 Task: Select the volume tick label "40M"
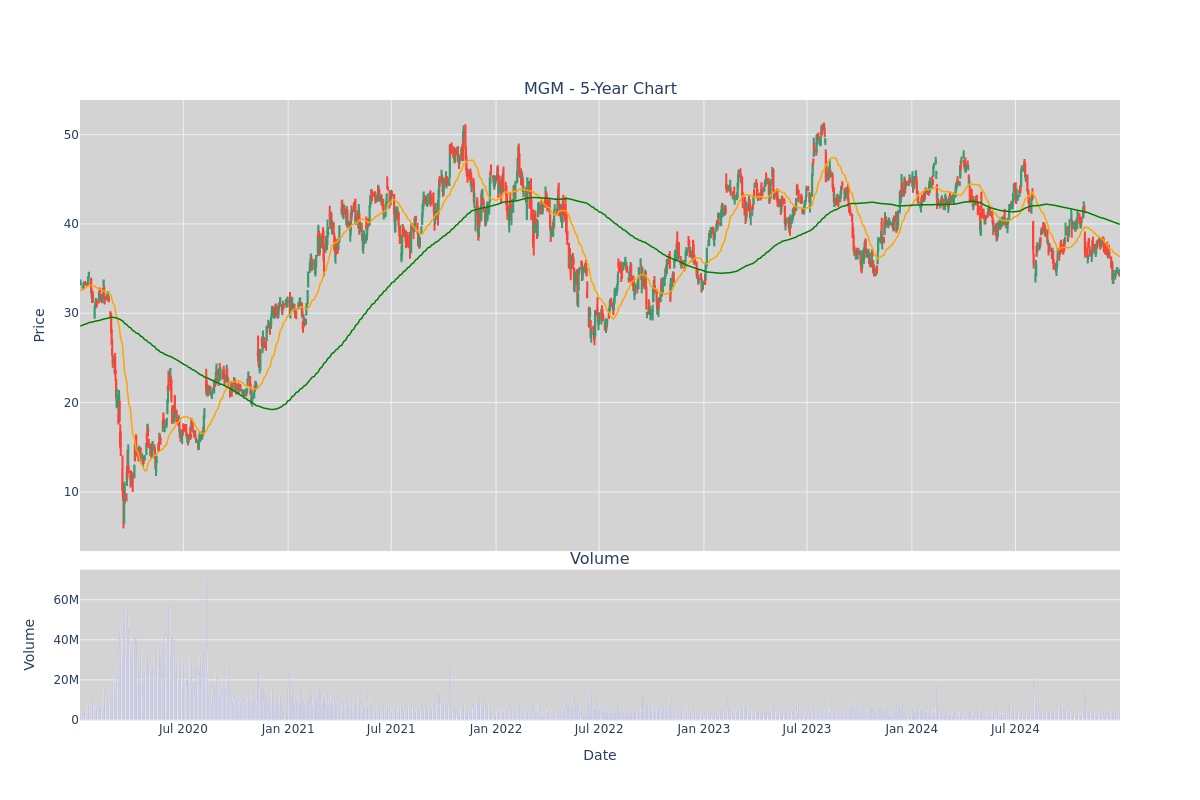(x=66, y=640)
